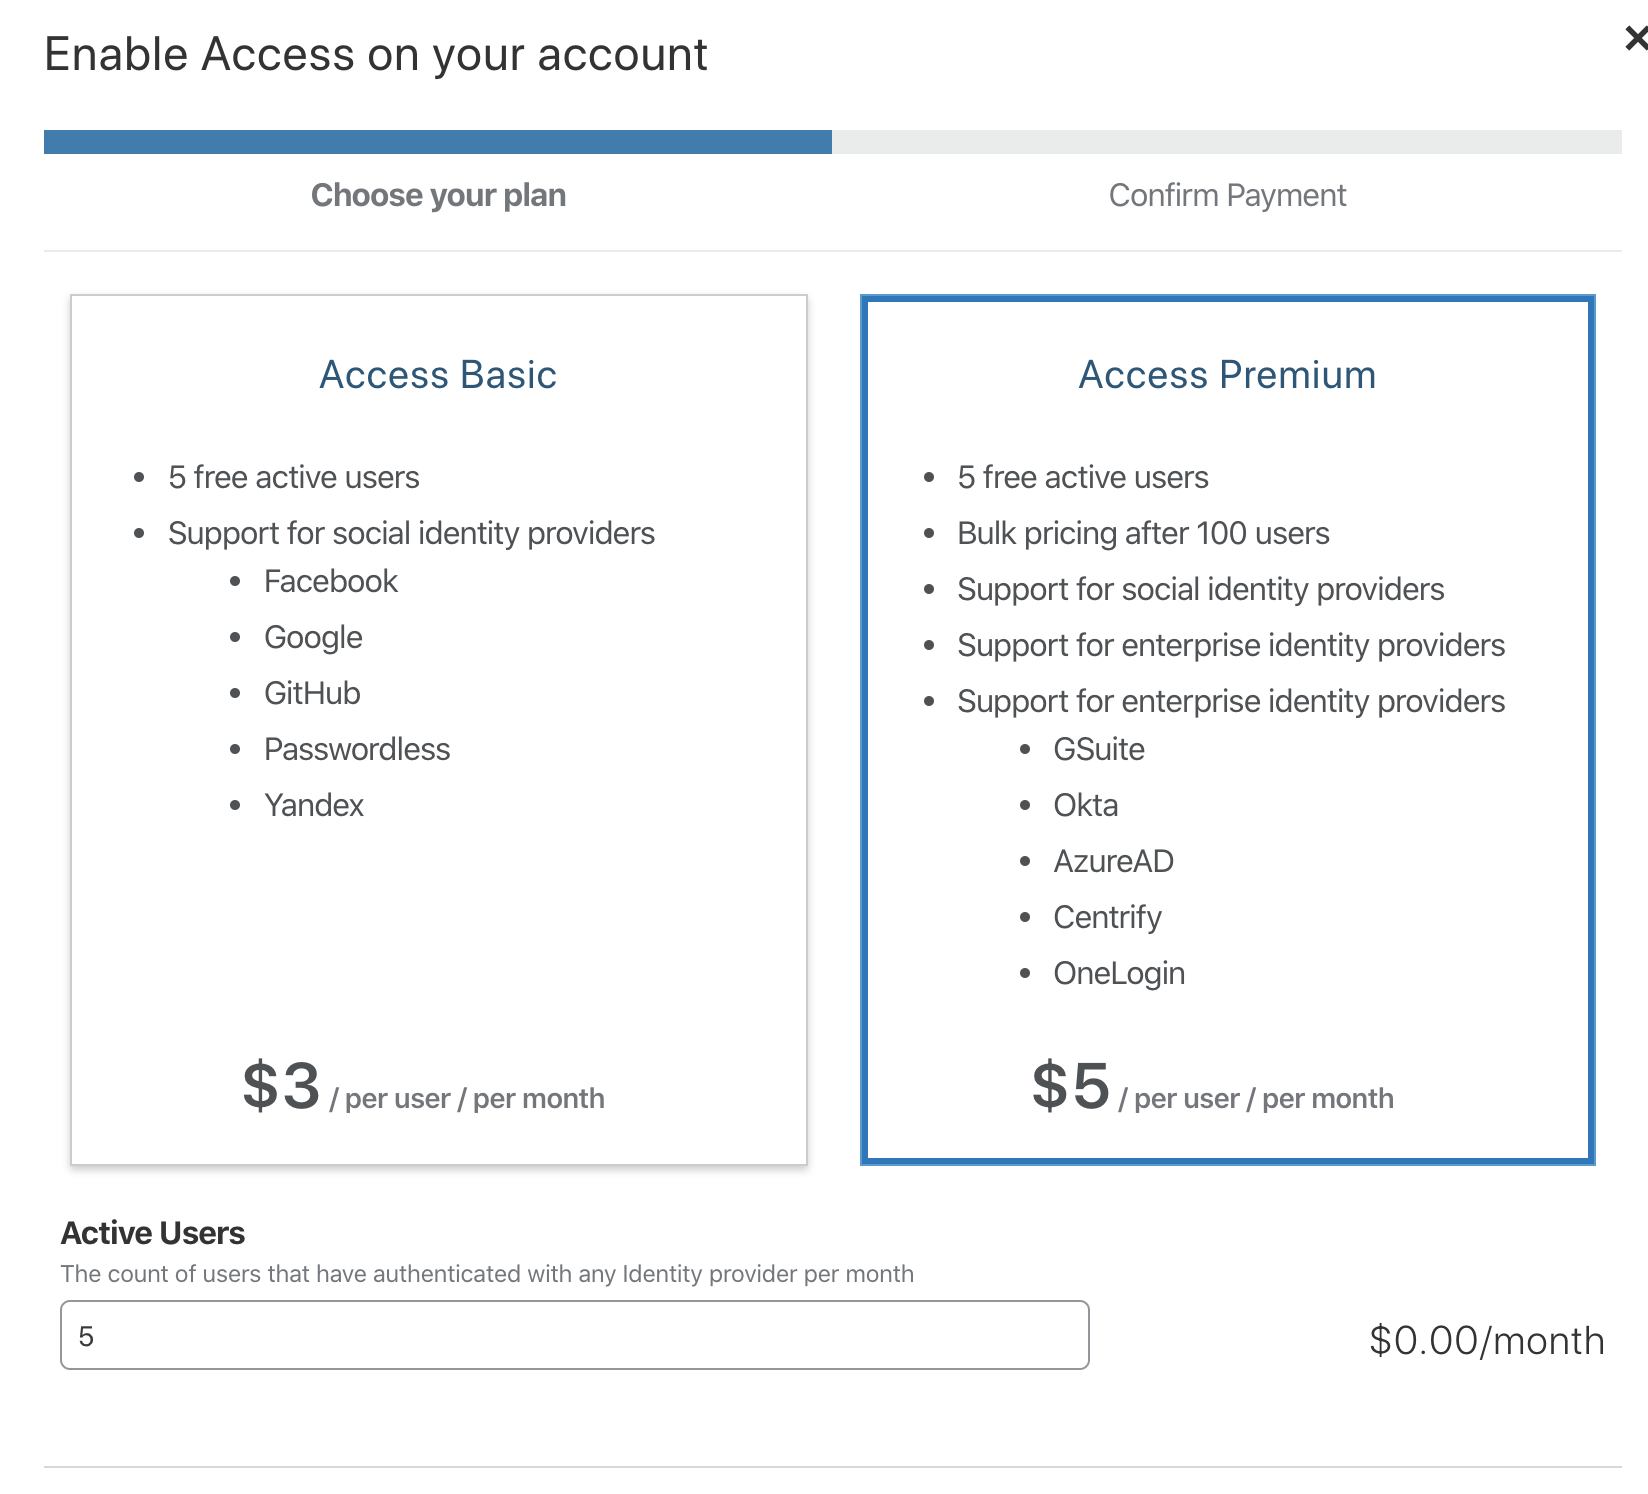Close the Enable Access dialog

pos(1635,39)
